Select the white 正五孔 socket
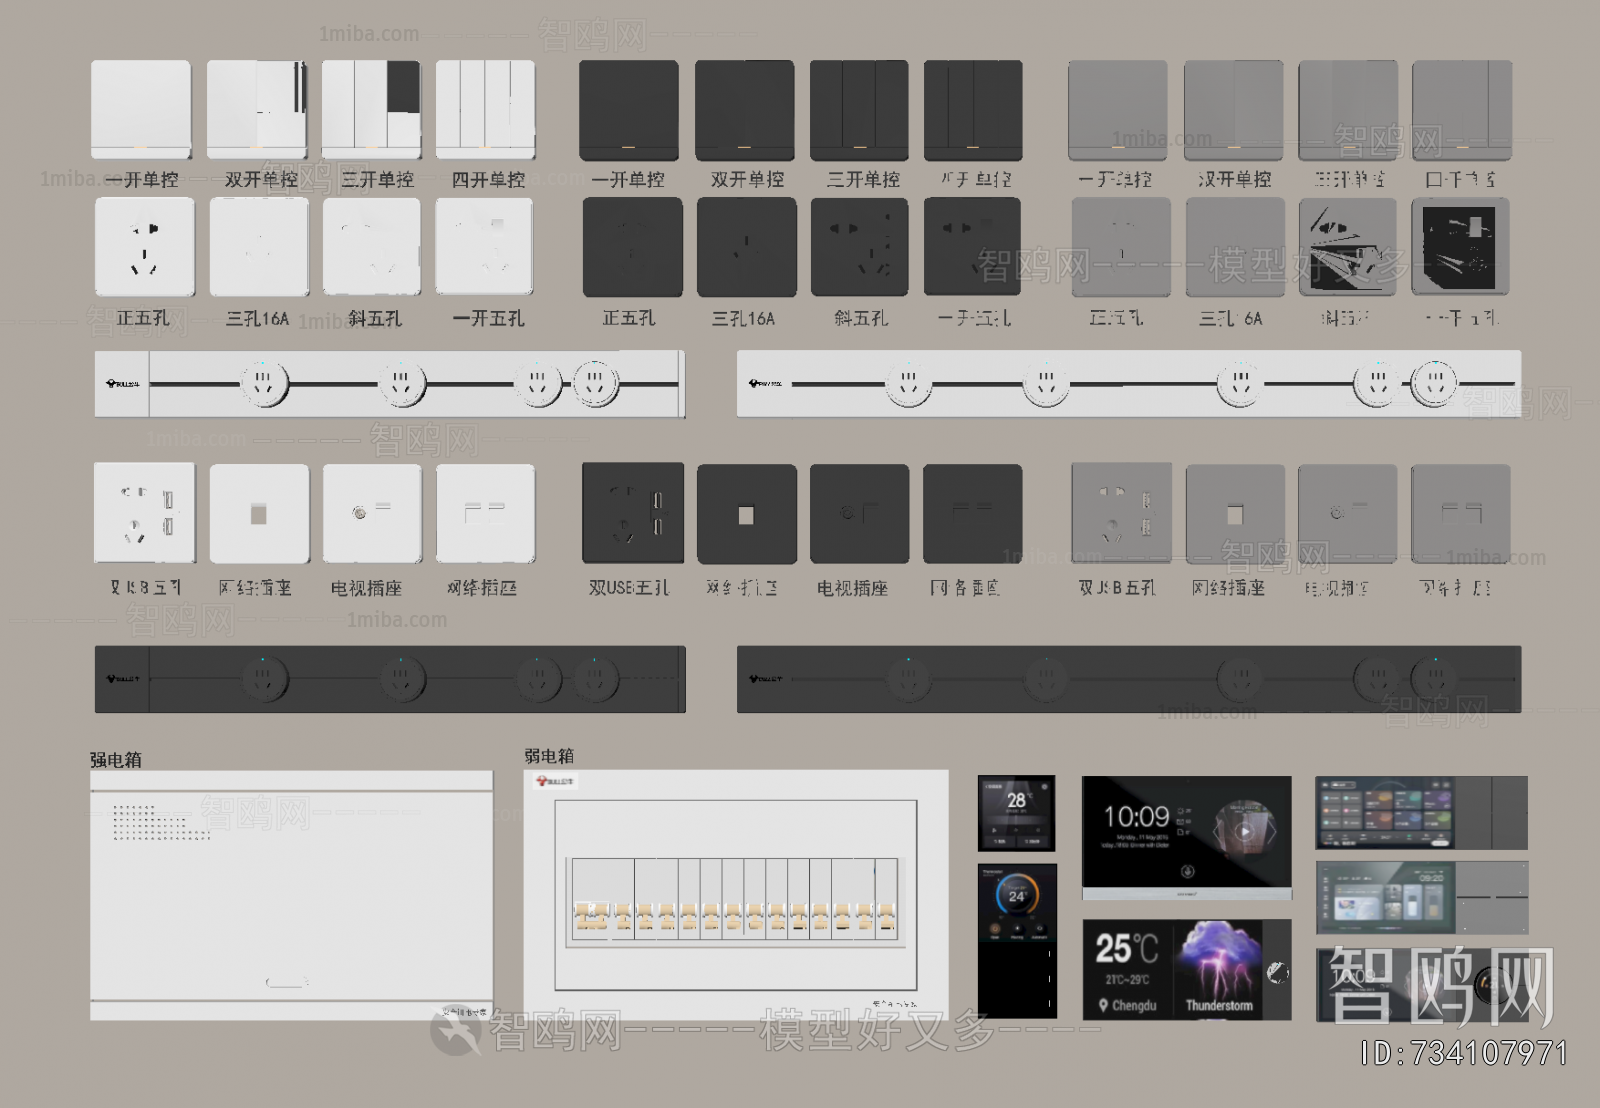Image resolution: width=1600 pixels, height=1108 pixels. [x=144, y=247]
